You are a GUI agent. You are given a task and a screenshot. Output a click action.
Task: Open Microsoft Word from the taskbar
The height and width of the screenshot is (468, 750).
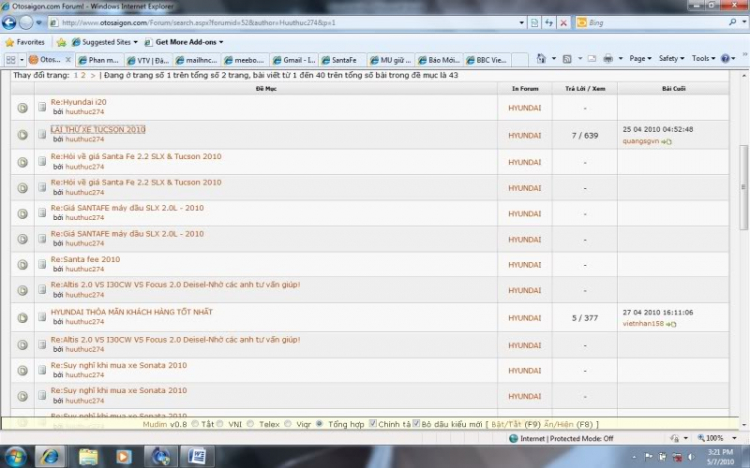(196, 456)
